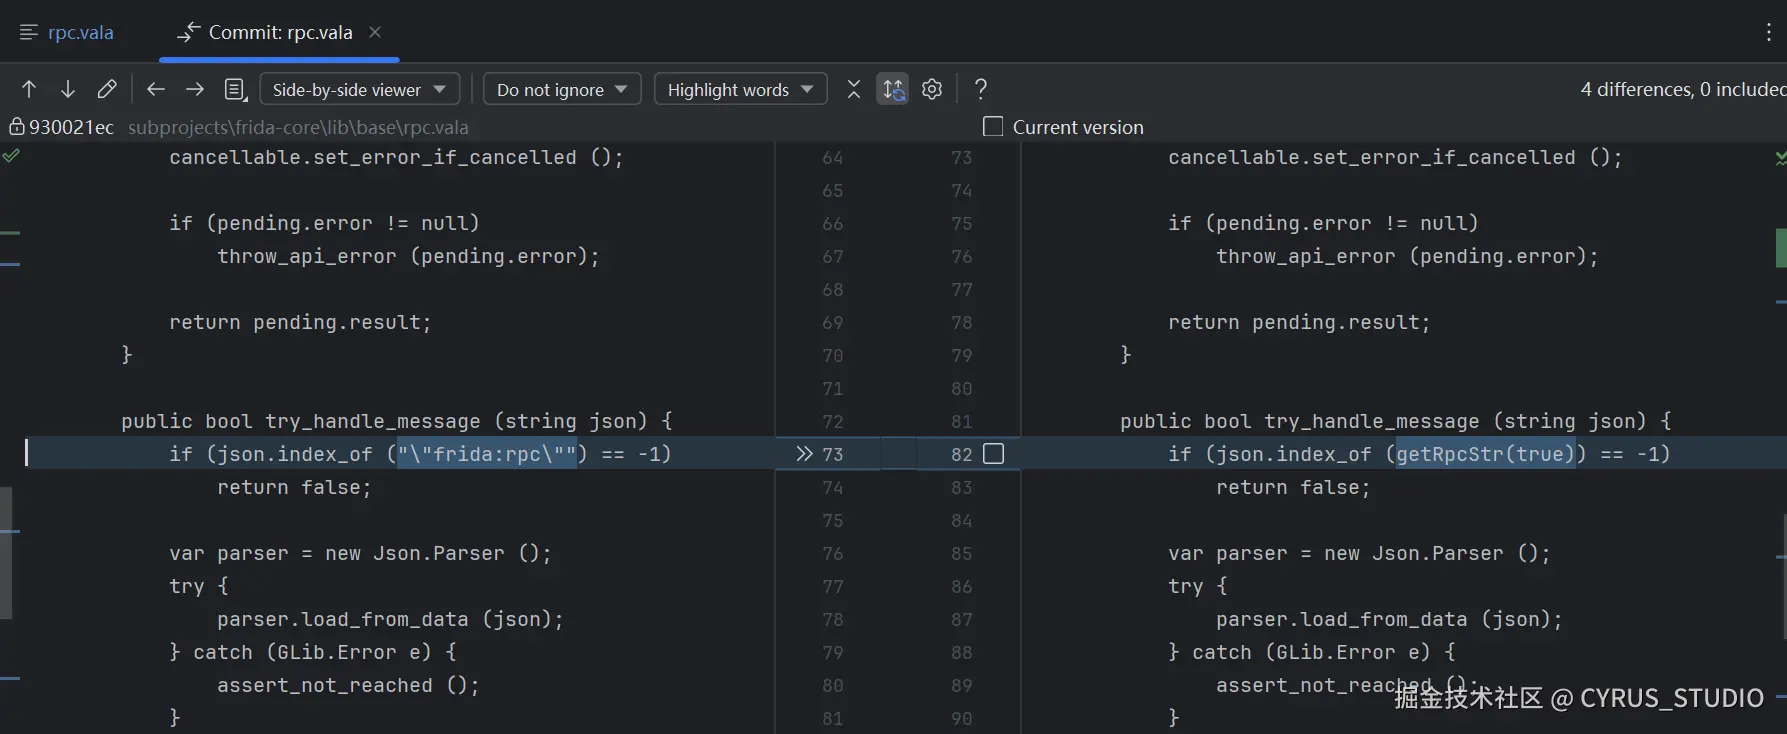Apply change with arrows at line 73
This screenshot has width=1787, height=734.
point(804,454)
